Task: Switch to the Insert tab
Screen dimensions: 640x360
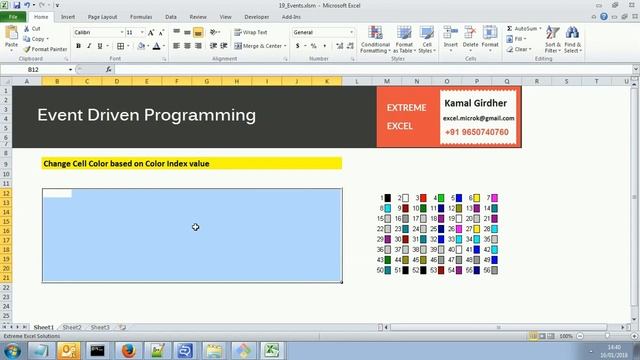Action: coord(68,17)
